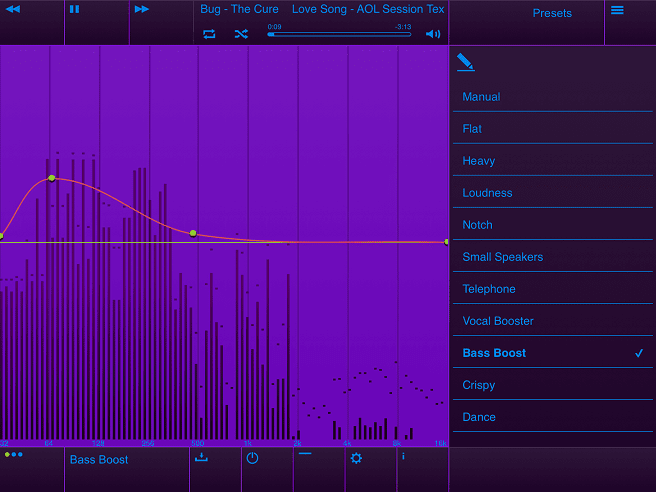Open the hamburger list menu icon
656x492 pixels.
[617, 10]
